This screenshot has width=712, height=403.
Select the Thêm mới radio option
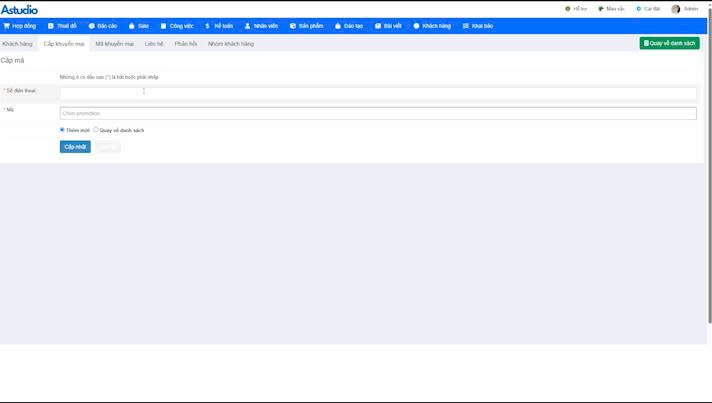62,129
